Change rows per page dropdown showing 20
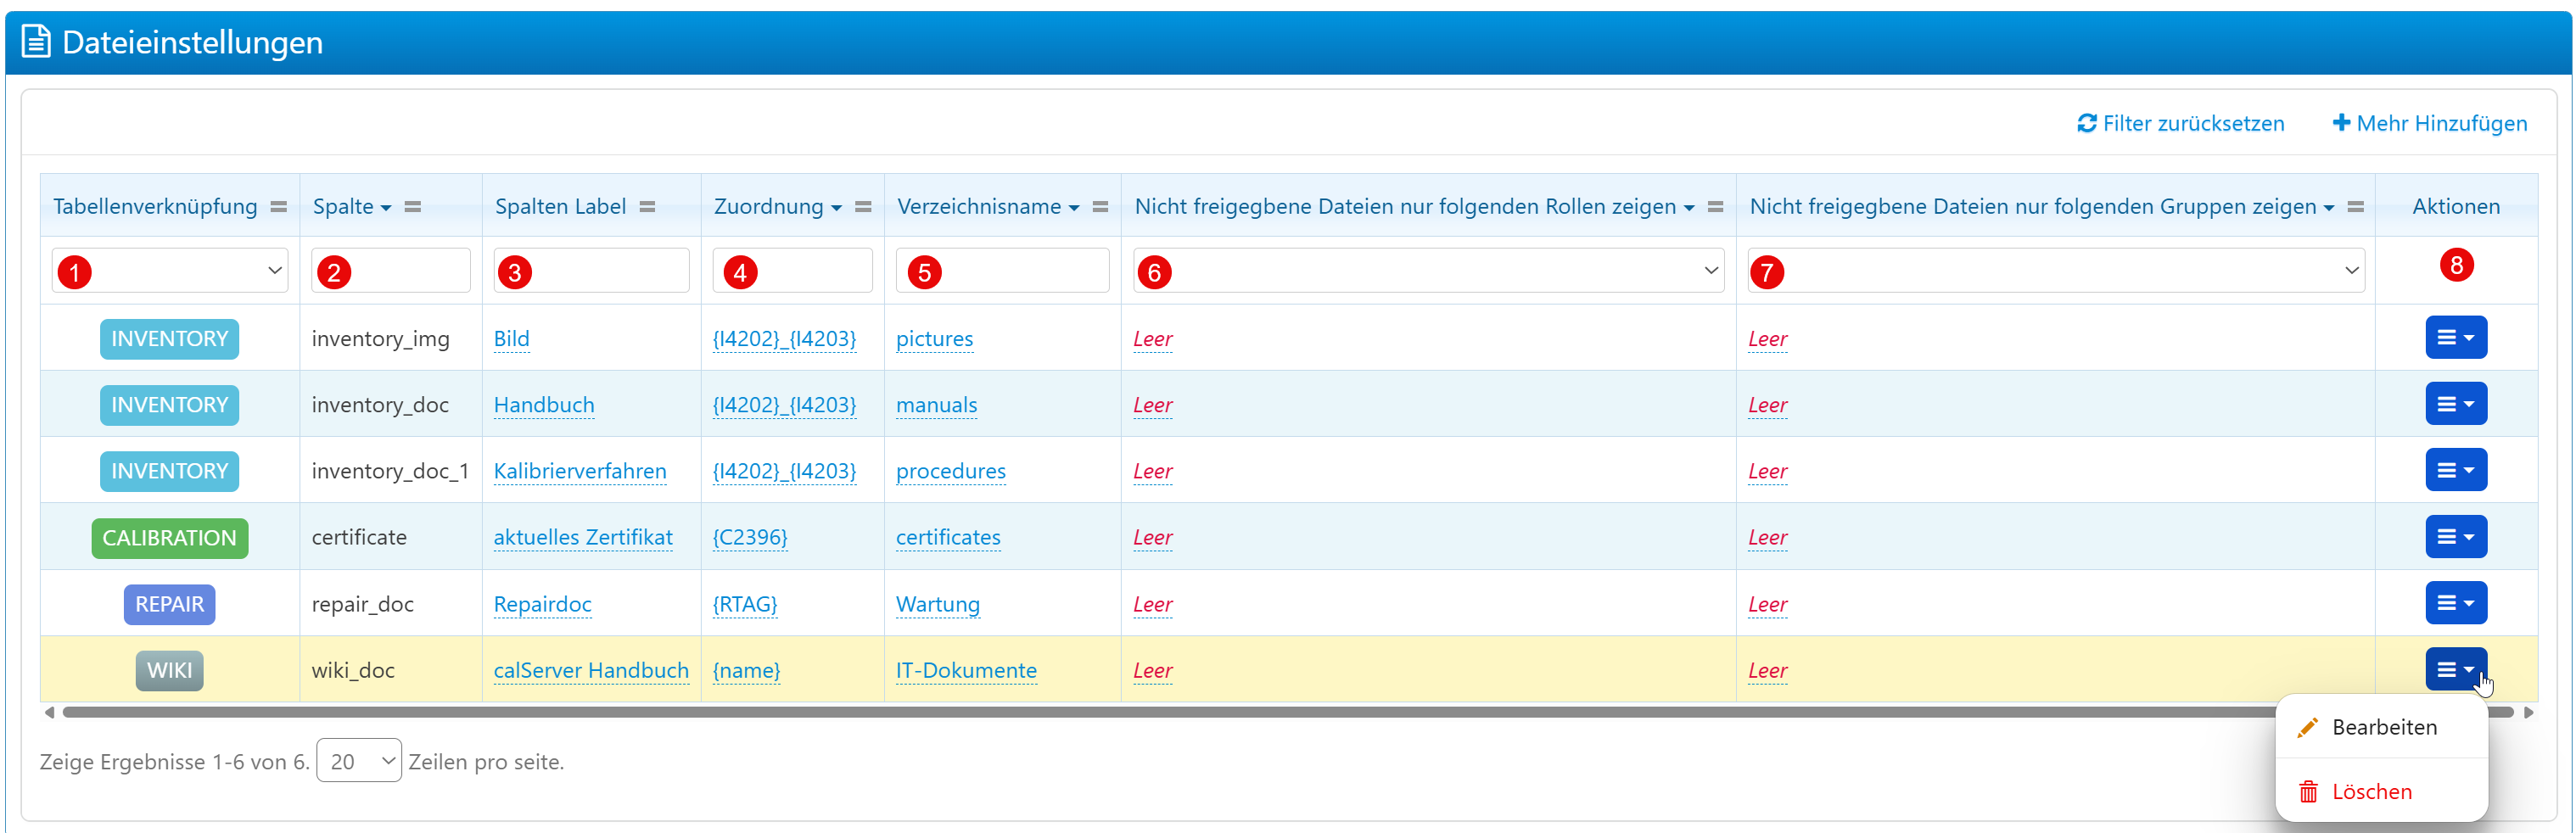The image size is (2576, 833). coord(359,761)
